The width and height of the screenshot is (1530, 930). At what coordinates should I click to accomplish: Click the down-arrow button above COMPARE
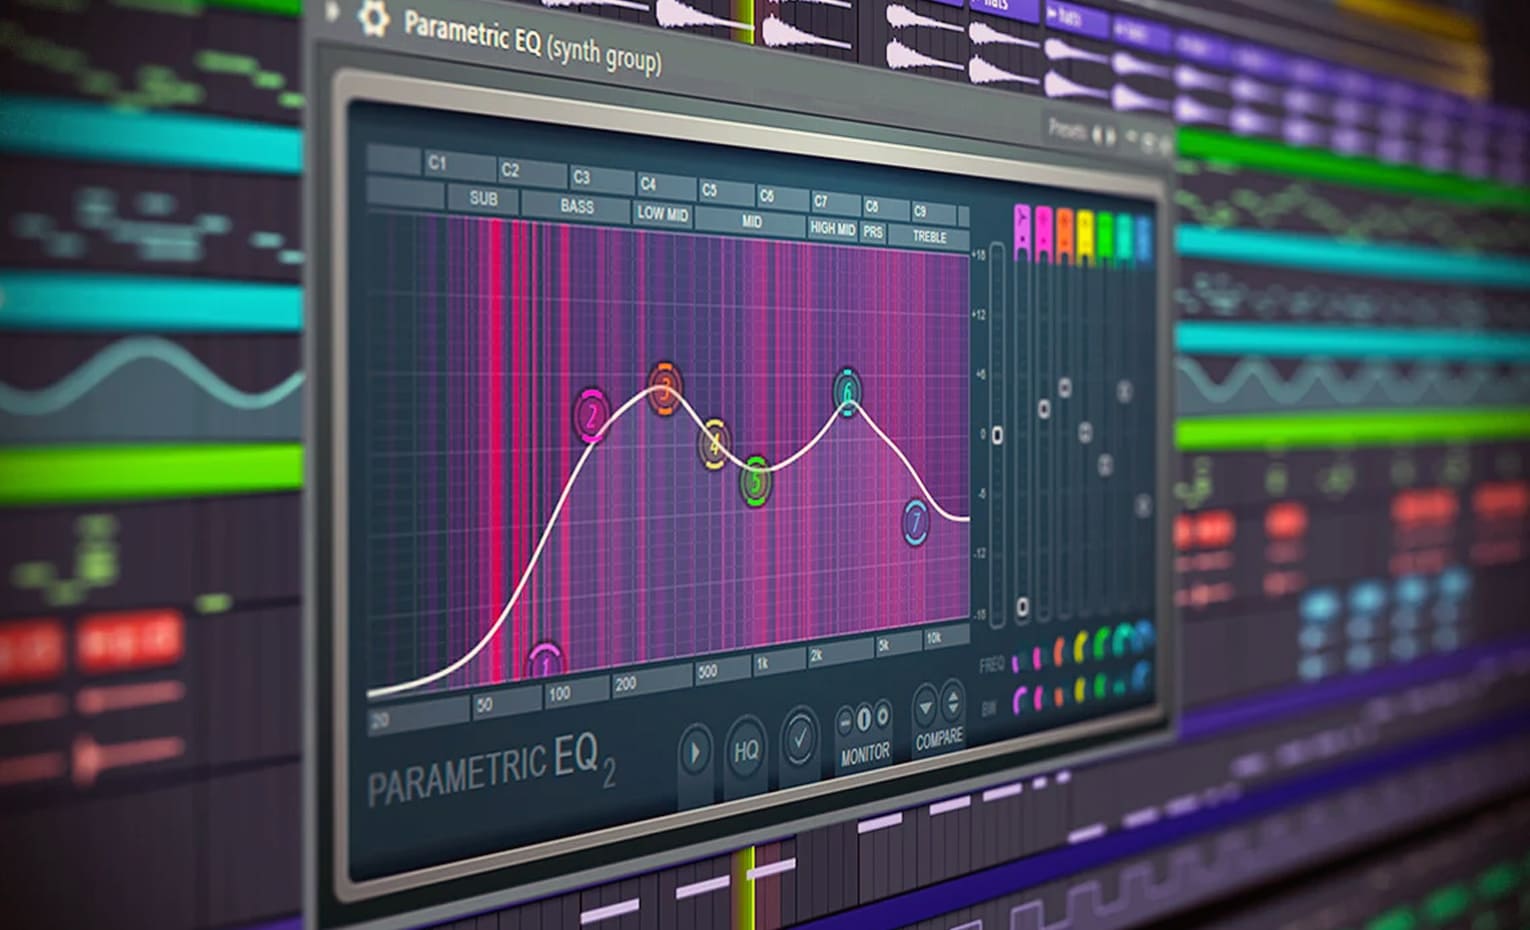926,707
